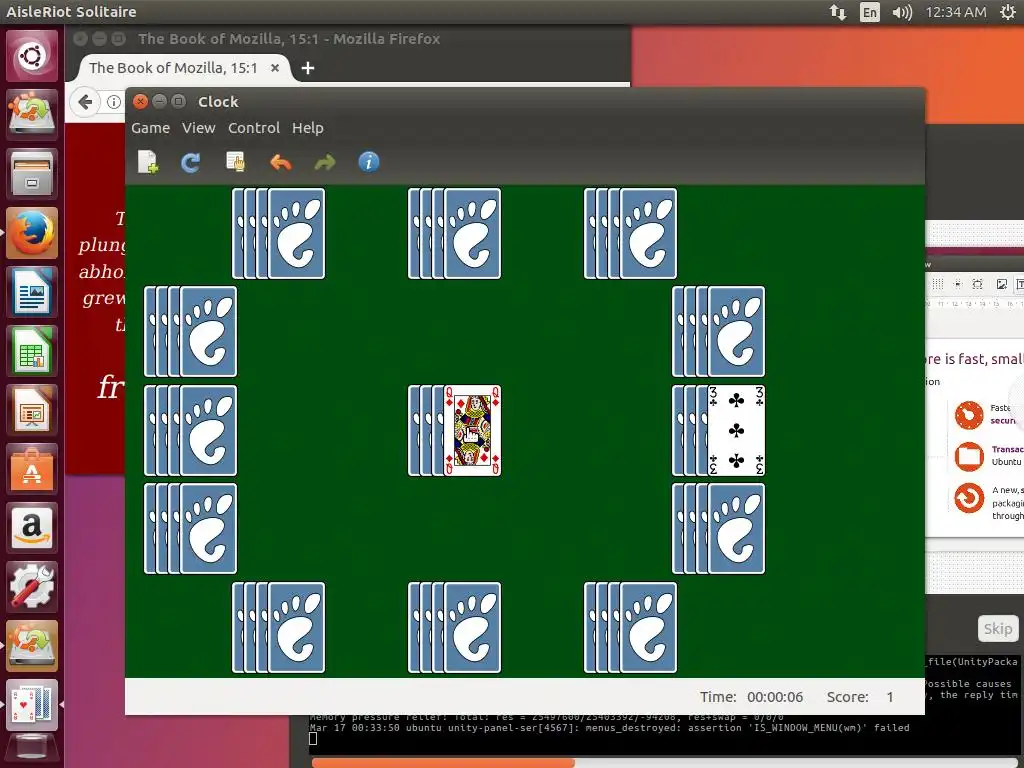
Task: Click the seven o'clock card pile
Action: pos(278,628)
